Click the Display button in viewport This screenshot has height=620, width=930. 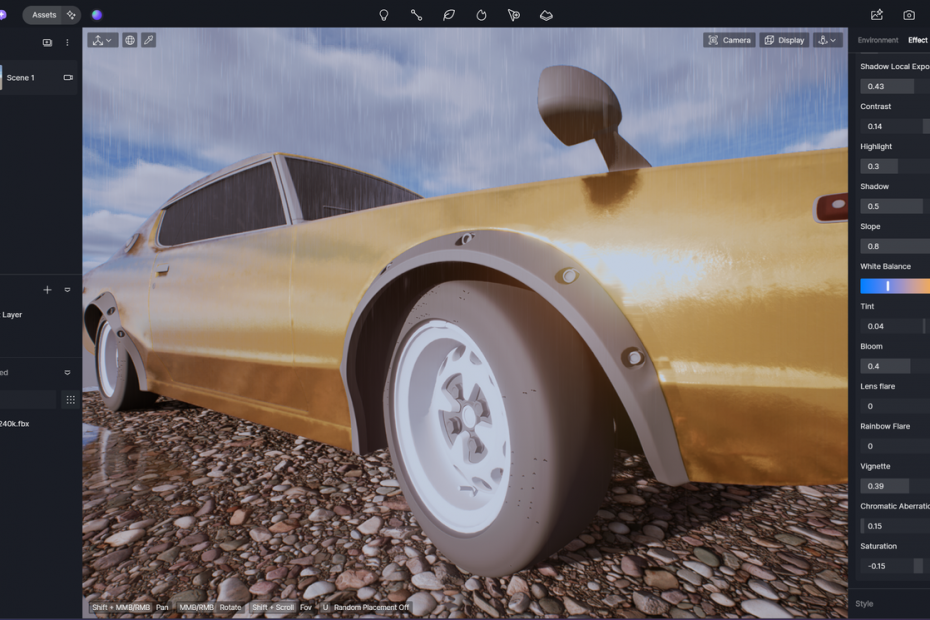click(784, 40)
